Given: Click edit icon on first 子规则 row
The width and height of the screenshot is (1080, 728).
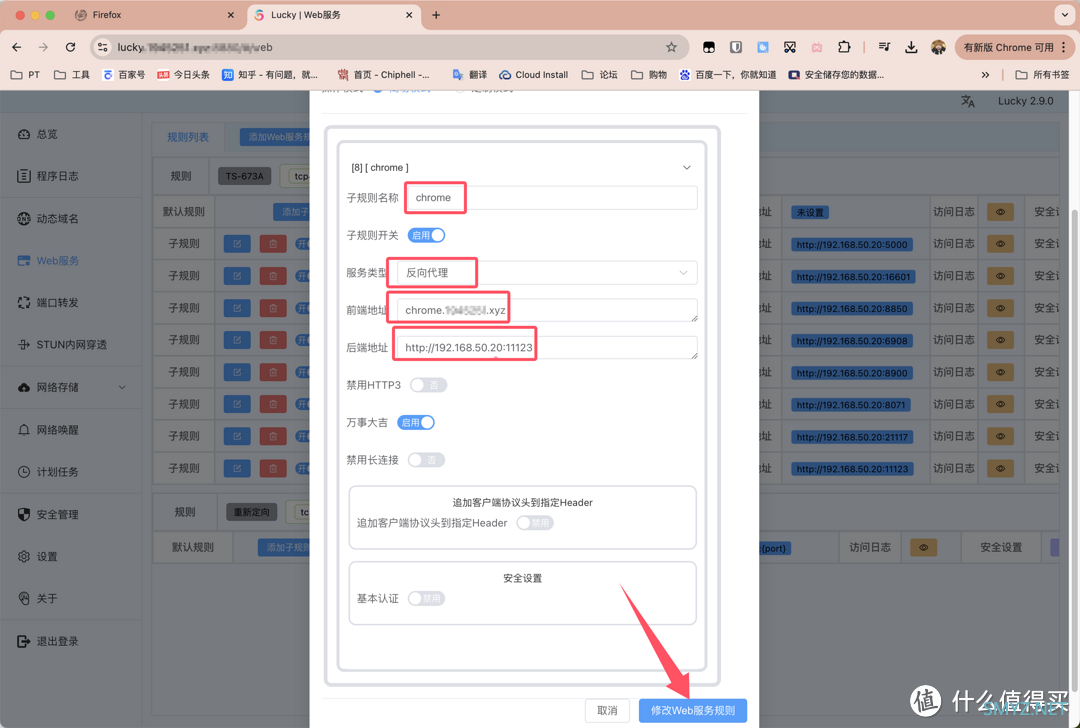Looking at the screenshot, I should click(x=237, y=244).
